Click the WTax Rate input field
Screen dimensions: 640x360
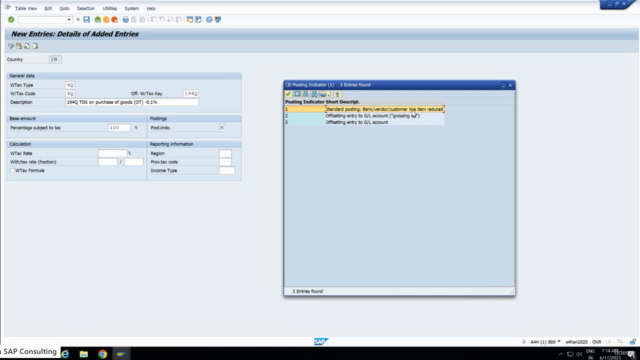click(113, 153)
